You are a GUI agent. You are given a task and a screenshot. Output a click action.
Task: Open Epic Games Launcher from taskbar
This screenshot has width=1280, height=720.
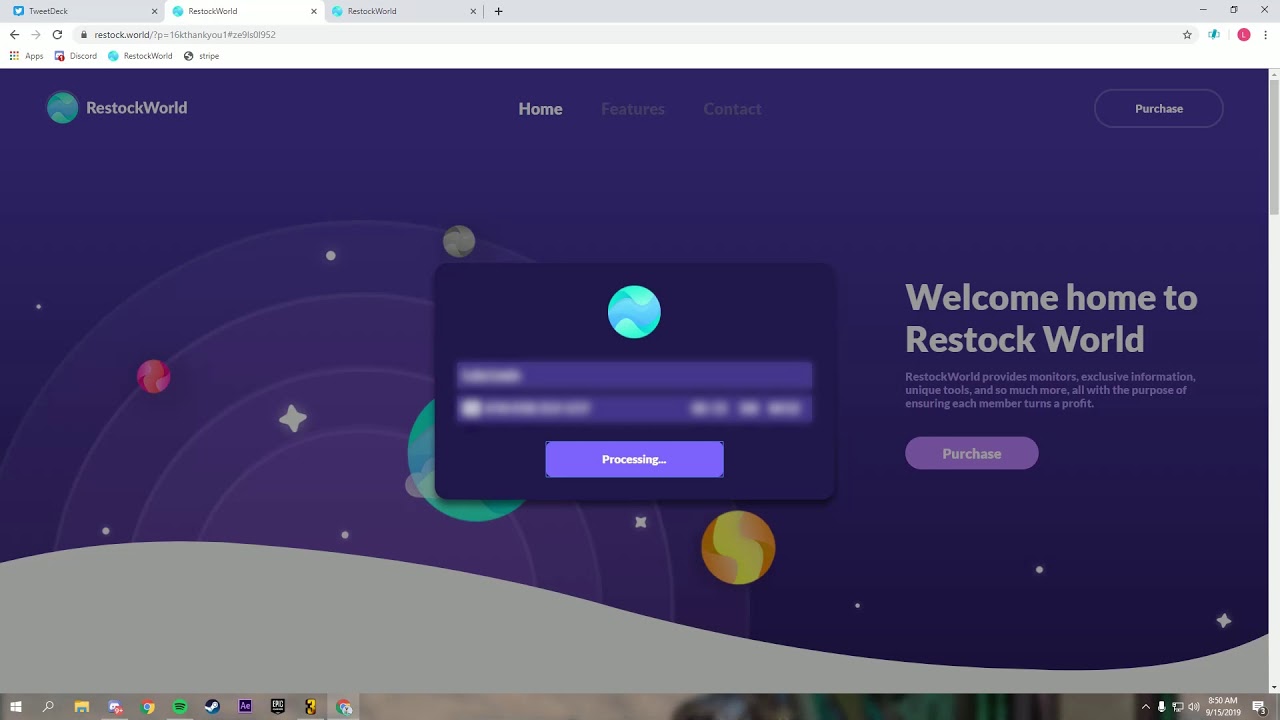coord(278,707)
